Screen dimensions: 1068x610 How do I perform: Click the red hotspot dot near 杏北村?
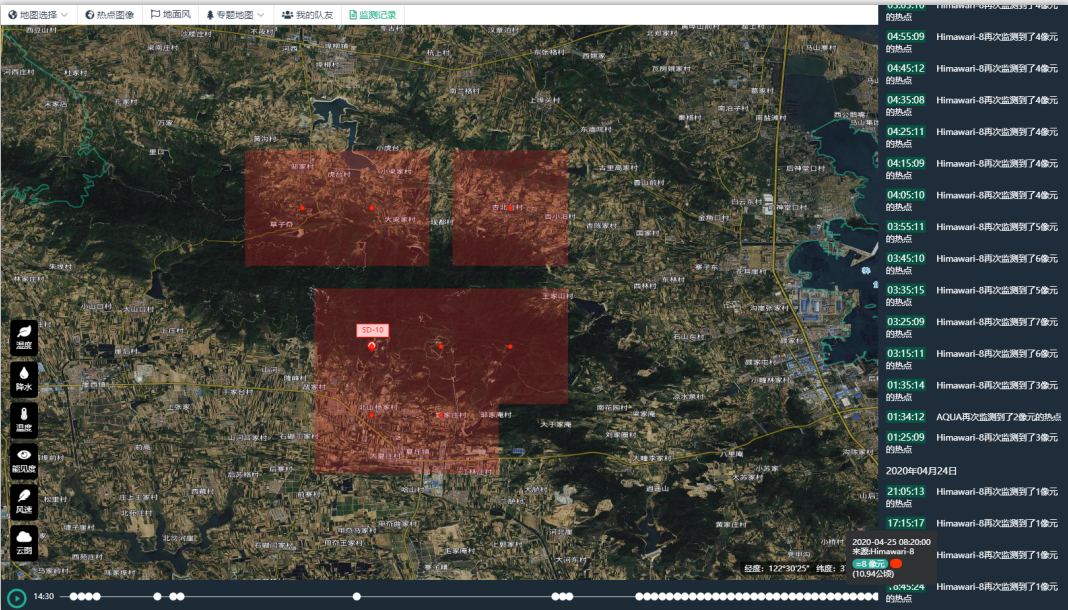(x=510, y=207)
